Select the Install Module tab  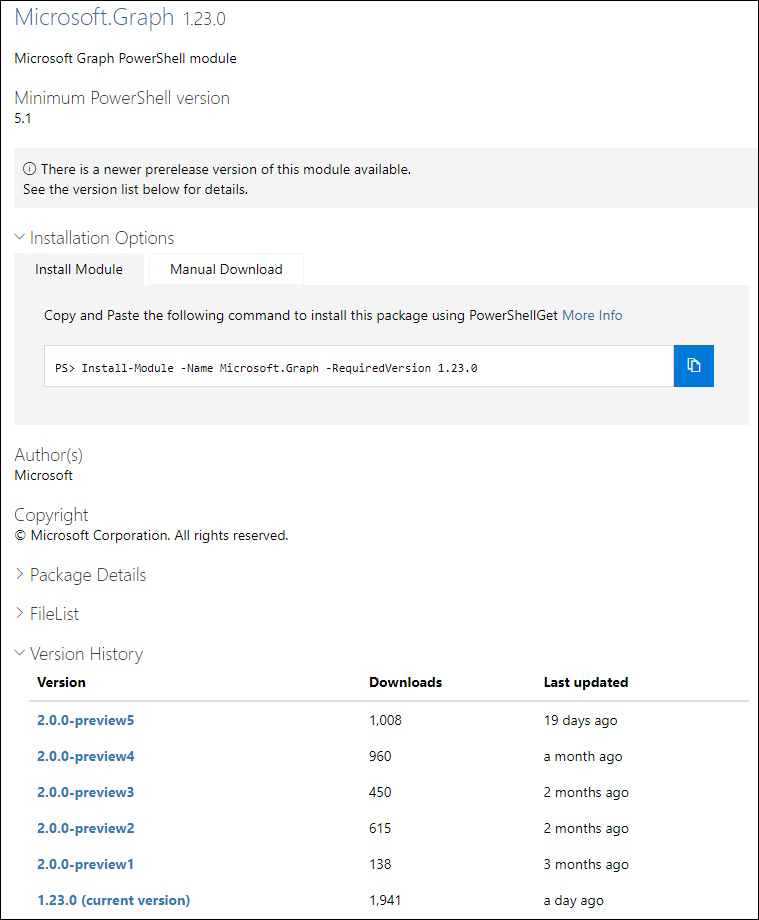click(79, 269)
